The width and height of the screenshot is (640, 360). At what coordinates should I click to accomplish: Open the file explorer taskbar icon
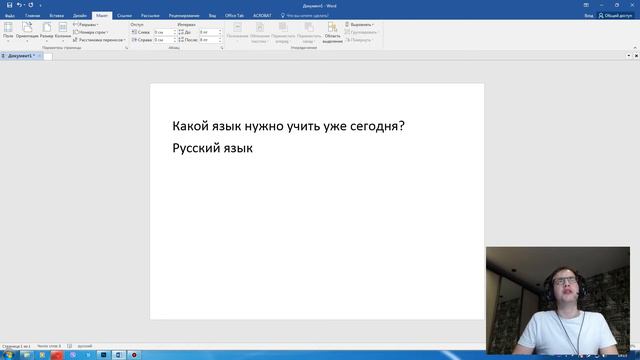click(27, 355)
